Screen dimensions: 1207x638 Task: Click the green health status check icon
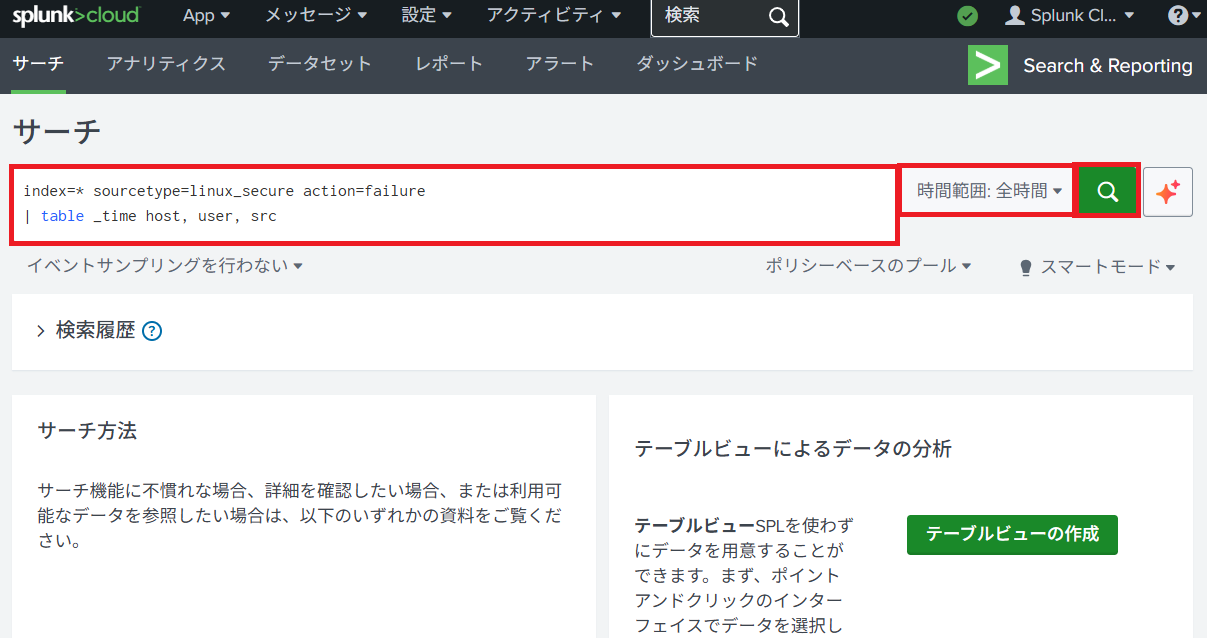click(x=967, y=16)
